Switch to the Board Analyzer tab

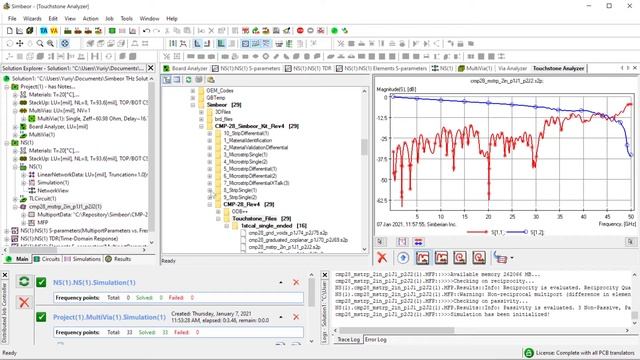click(x=186, y=69)
